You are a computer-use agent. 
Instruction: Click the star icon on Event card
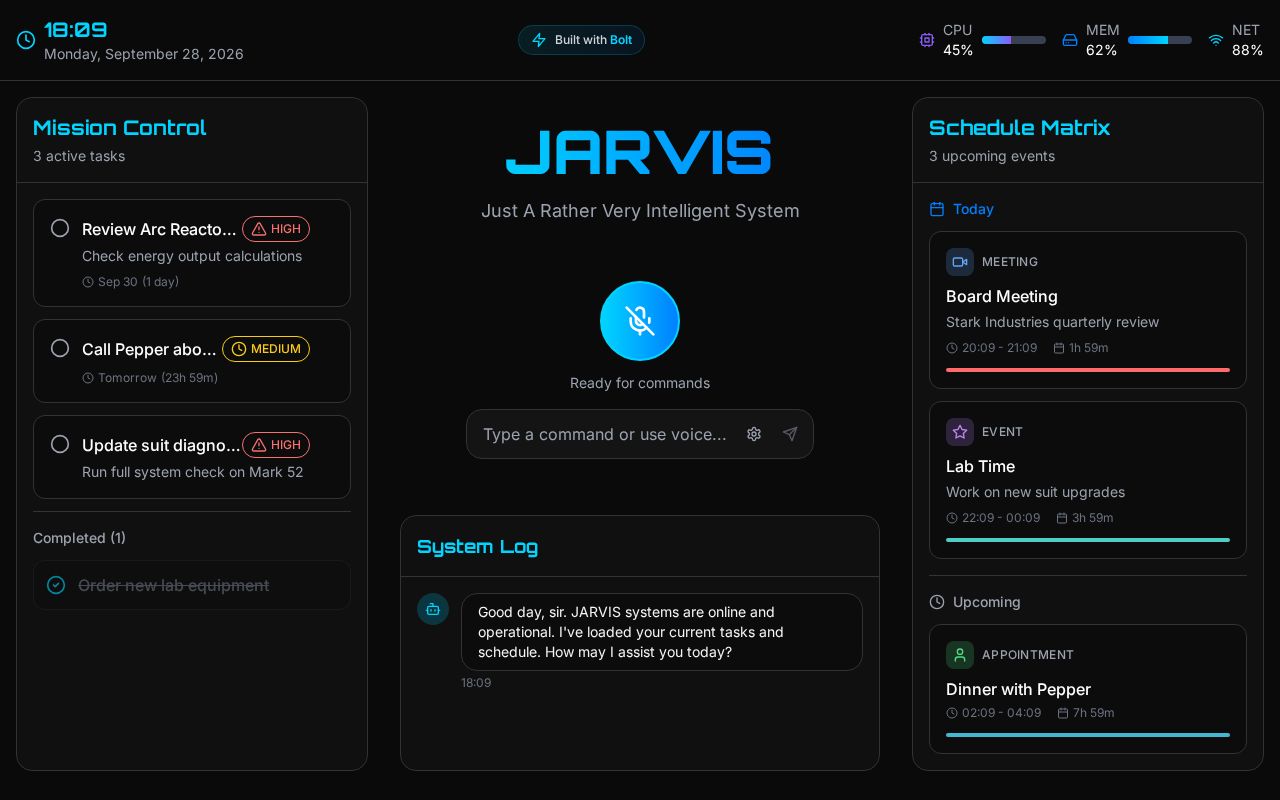[x=960, y=432]
